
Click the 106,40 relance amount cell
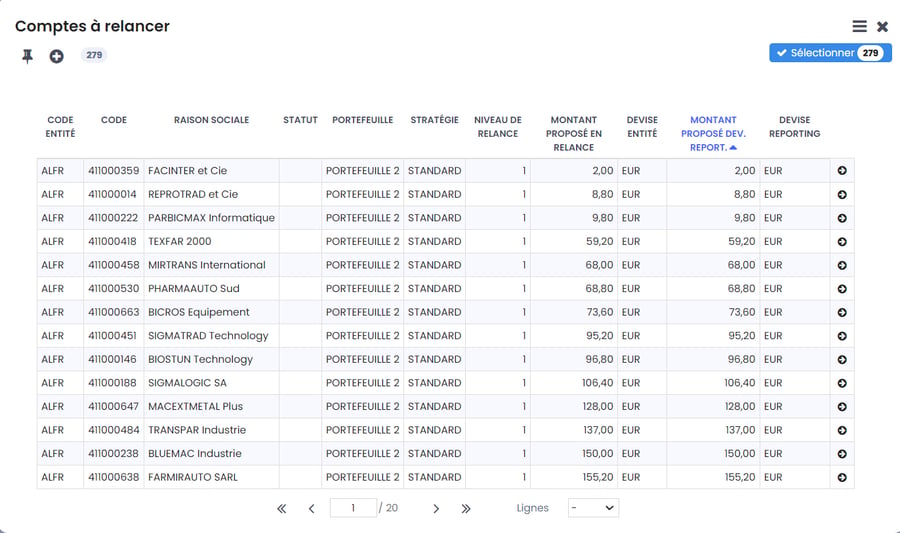coord(574,383)
